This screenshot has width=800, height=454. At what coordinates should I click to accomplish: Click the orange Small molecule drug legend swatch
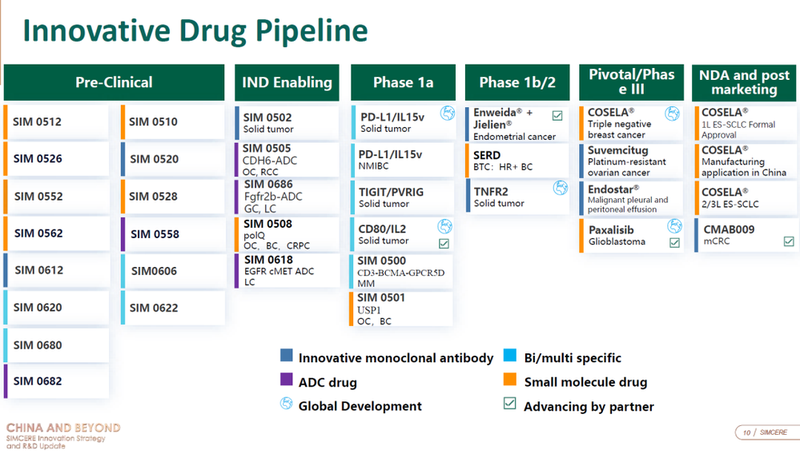click(510, 381)
